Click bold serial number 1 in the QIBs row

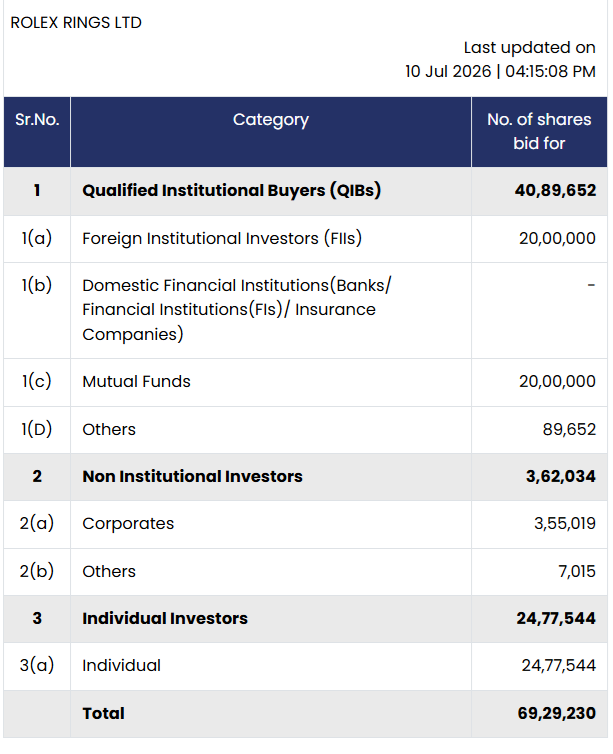(x=37, y=190)
